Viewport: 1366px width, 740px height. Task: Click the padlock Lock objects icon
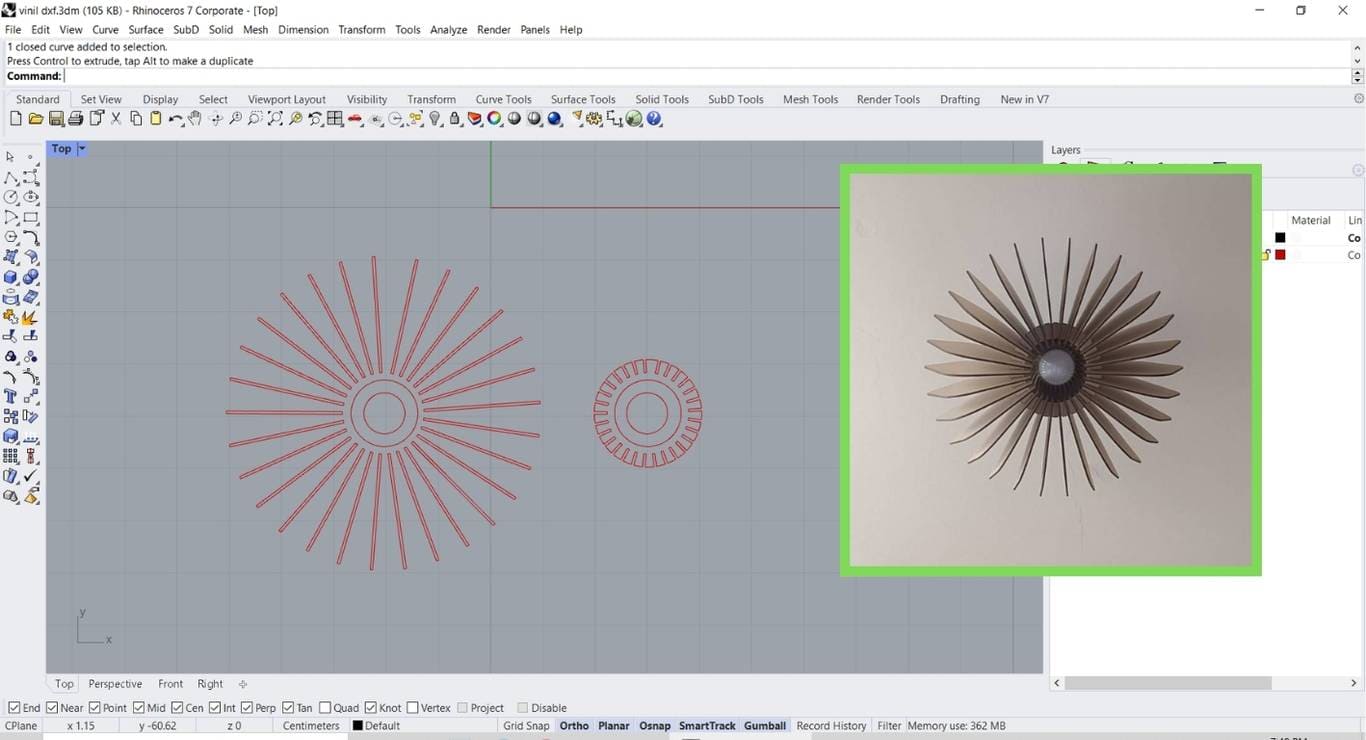(x=455, y=119)
